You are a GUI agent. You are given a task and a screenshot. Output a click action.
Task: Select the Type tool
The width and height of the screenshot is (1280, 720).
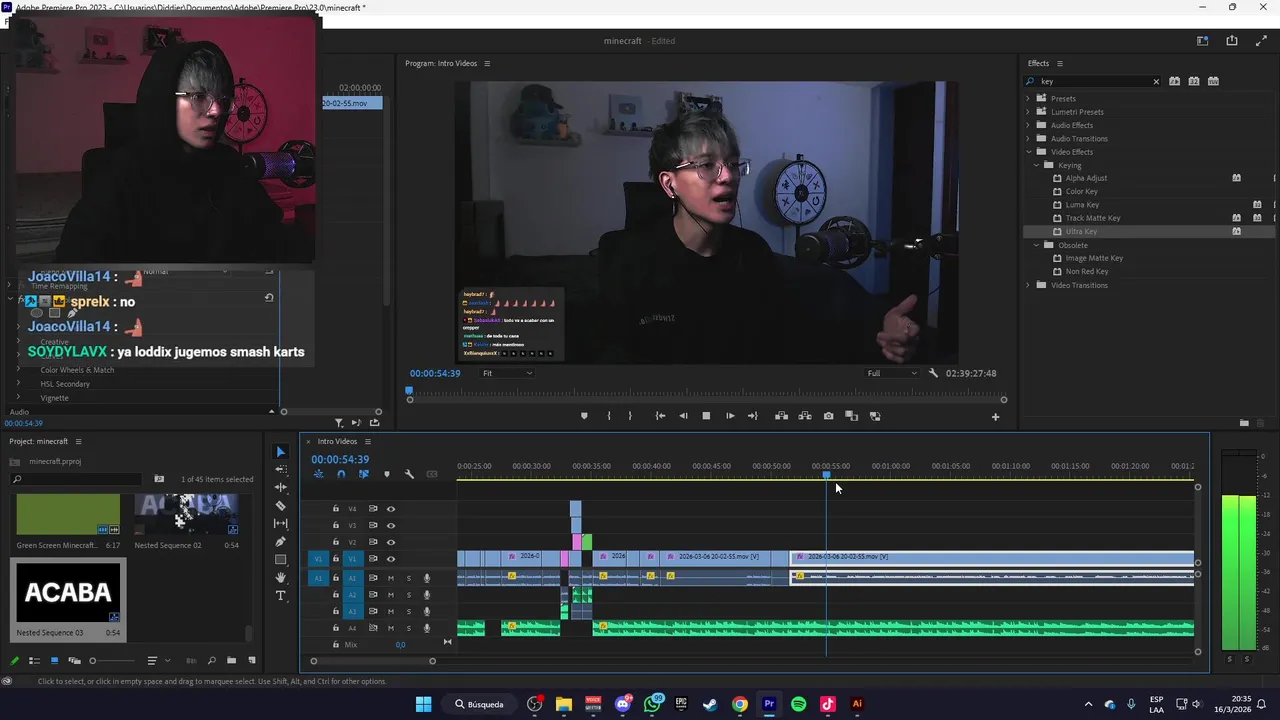280,596
